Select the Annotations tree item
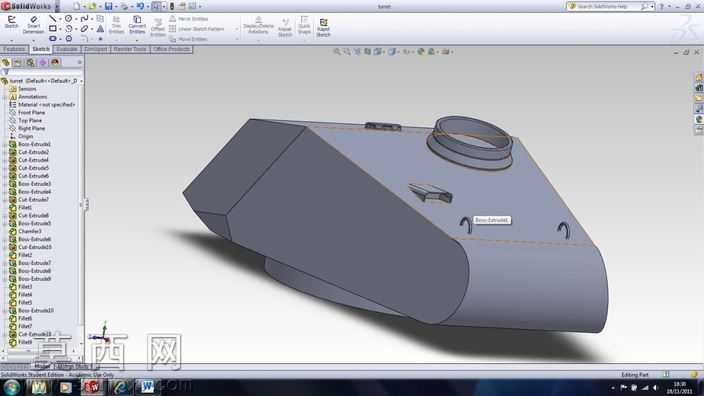Image resolution: width=704 pixels, height=396 pixels. pos(32,97)
